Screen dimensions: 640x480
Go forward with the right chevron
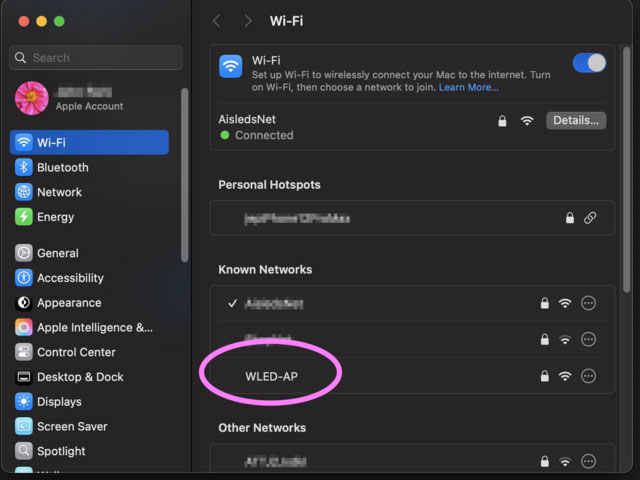247,21
